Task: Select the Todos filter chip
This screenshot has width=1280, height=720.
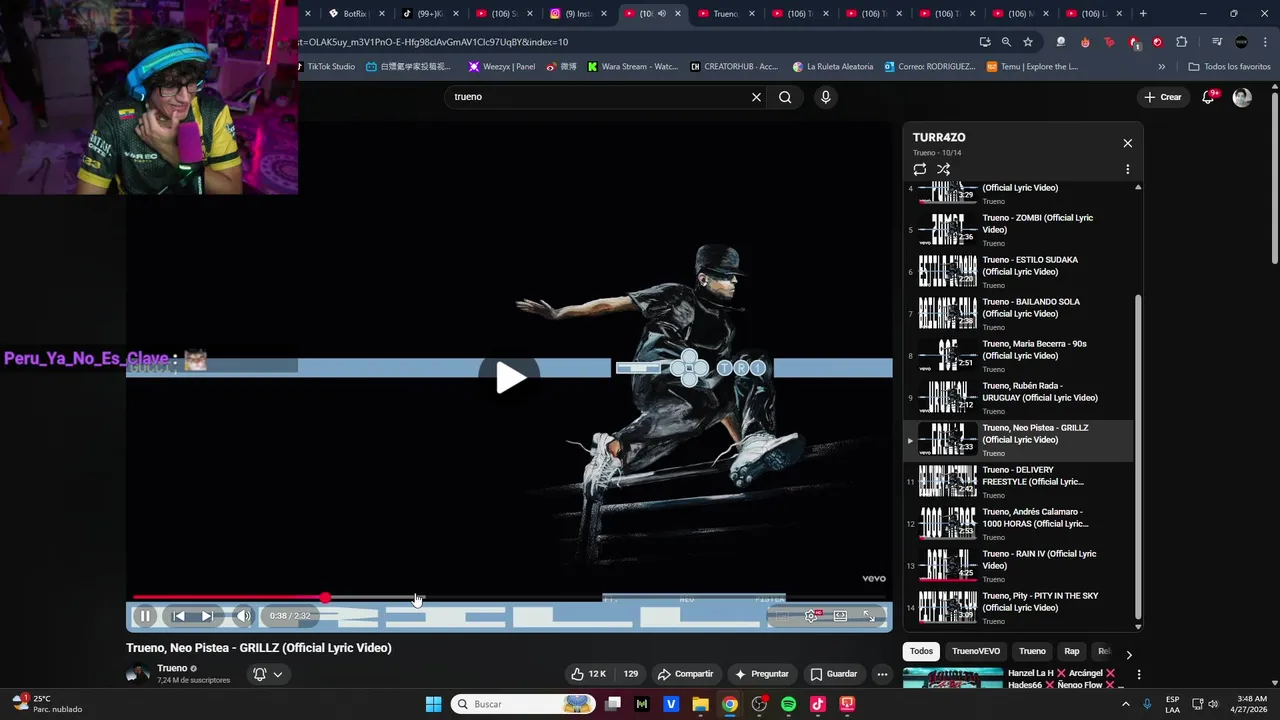Action: click(x=921, y=651)
